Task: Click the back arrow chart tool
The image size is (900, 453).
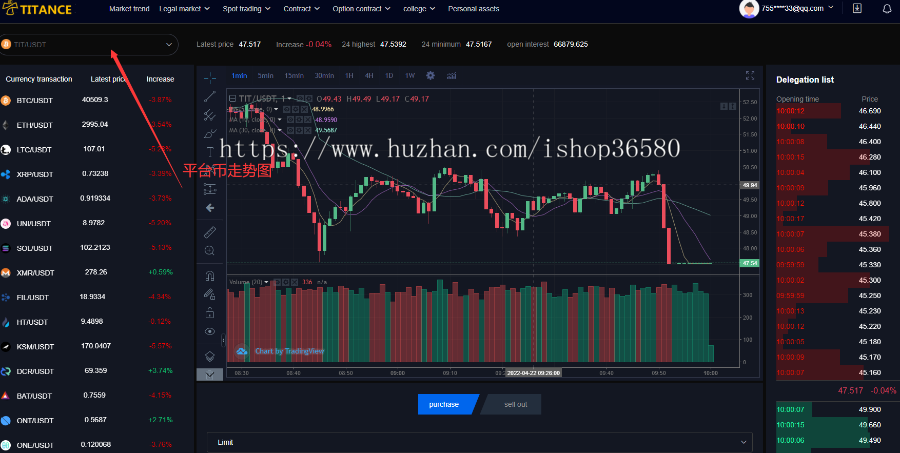Action: click(210, 208)
